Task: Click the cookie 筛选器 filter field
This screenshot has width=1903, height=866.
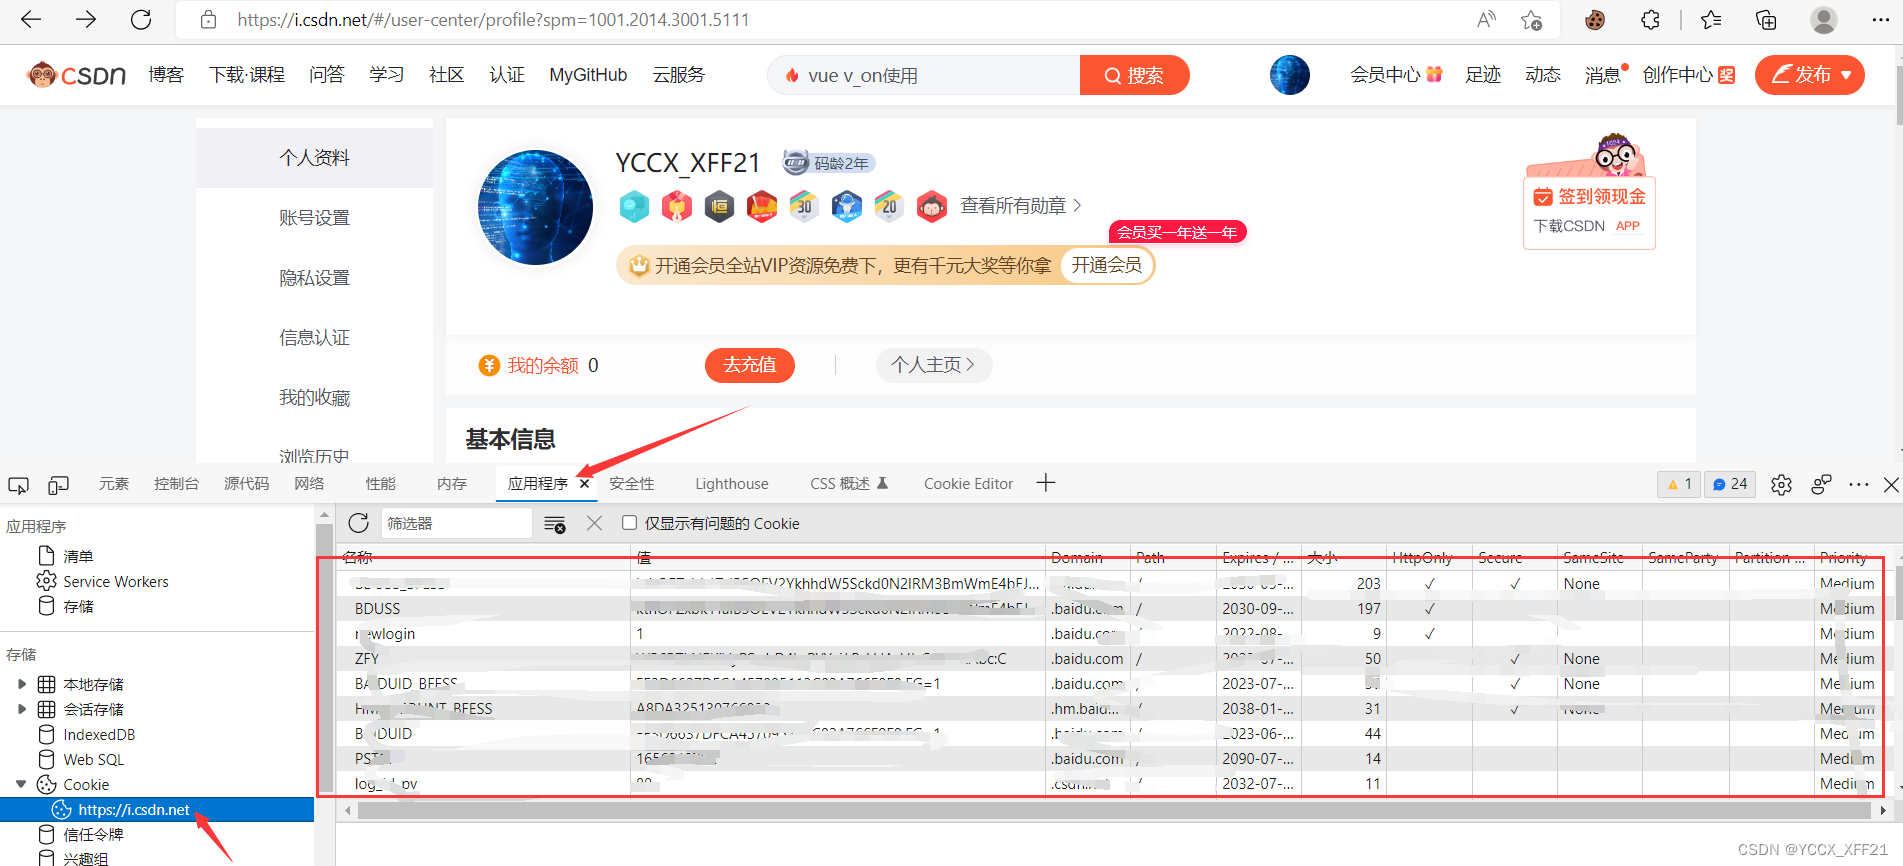Action: (x=456, y=523)
